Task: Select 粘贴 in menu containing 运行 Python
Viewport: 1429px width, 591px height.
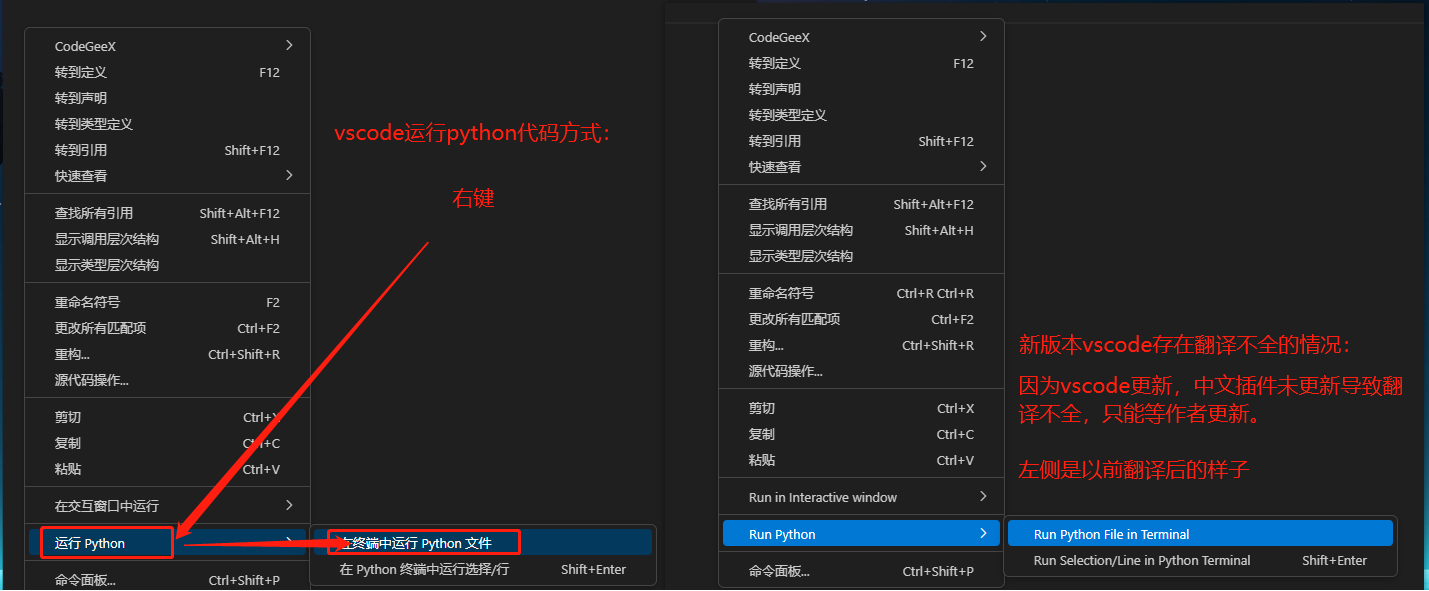Action: 167,469
